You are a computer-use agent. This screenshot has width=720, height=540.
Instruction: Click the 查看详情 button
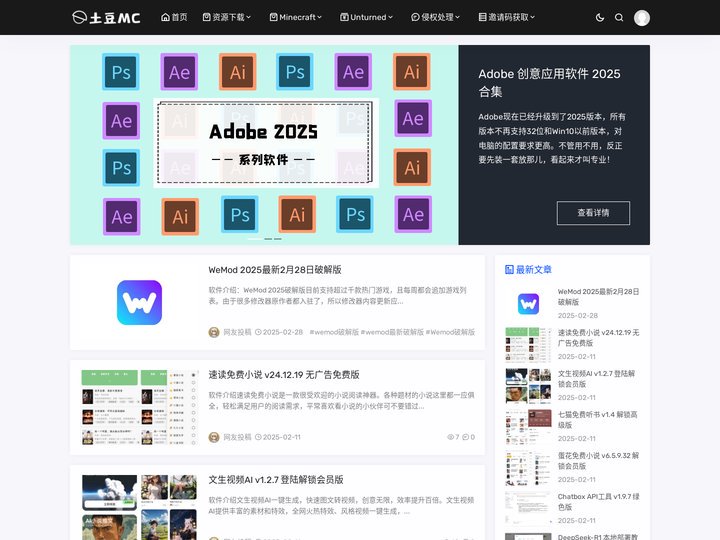click(593, 213)
